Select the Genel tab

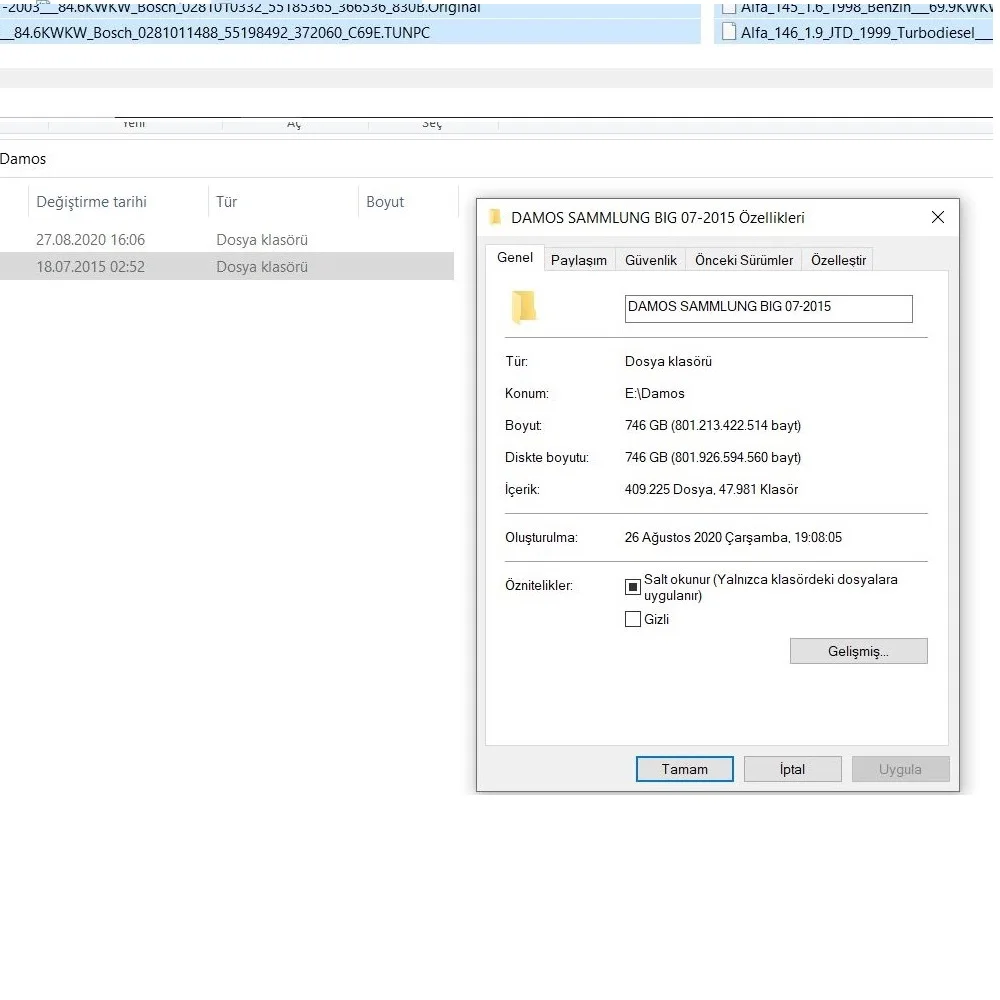pos(514,258)
